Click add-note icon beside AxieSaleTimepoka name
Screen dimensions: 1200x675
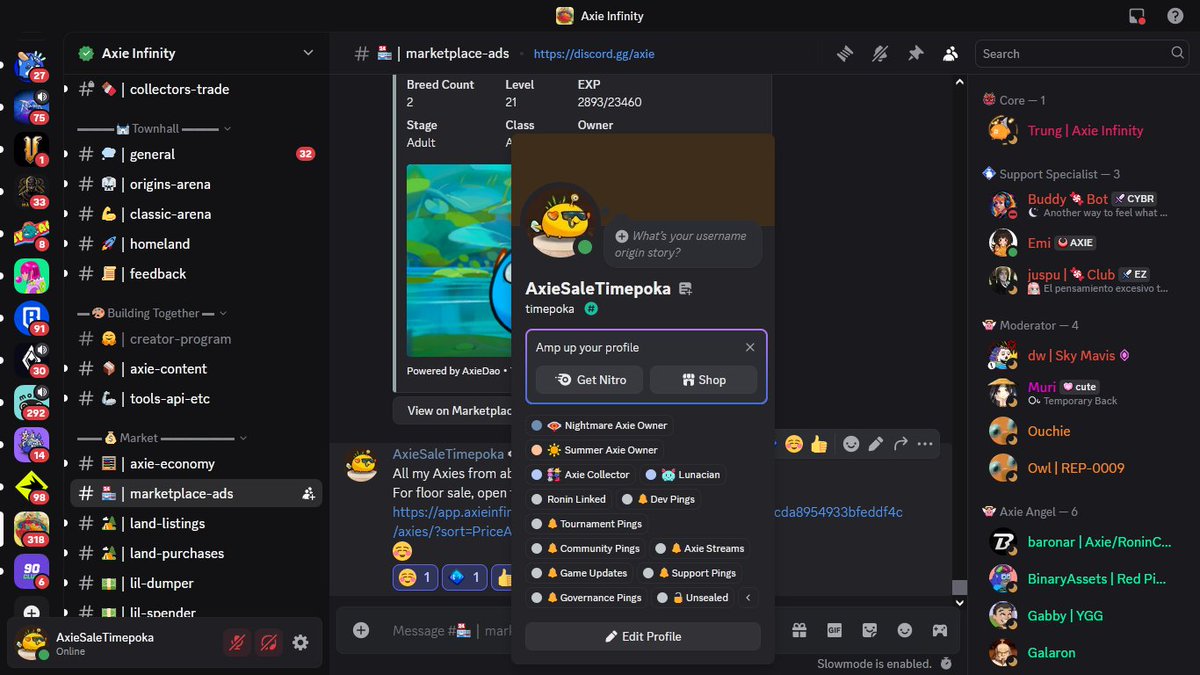[686, 289]
